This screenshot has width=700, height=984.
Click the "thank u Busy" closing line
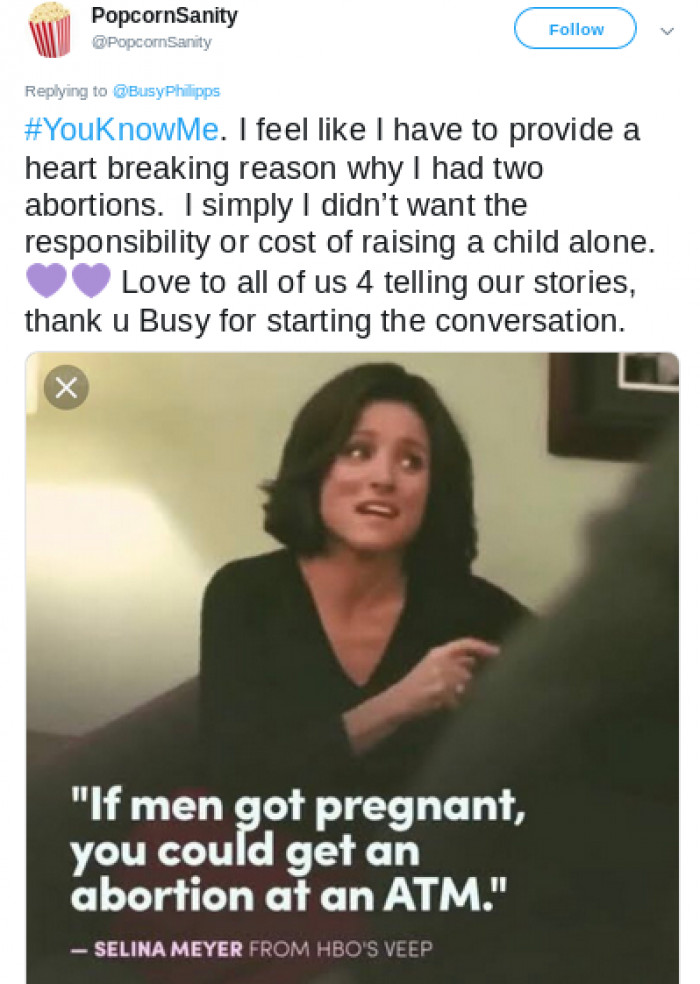point(325,321)
